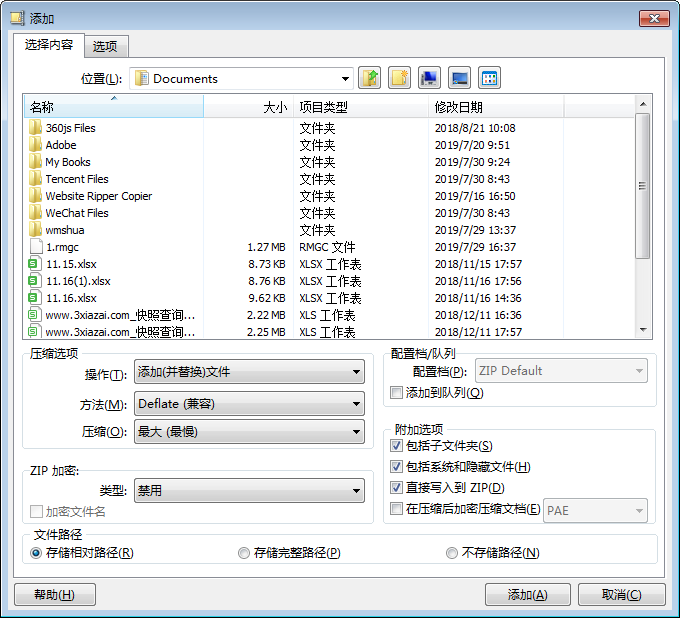Image resolution: width=680 pixels, height=618 pixels.
Task: Sort by 名称 column header
Action: [x=114, y=107]
